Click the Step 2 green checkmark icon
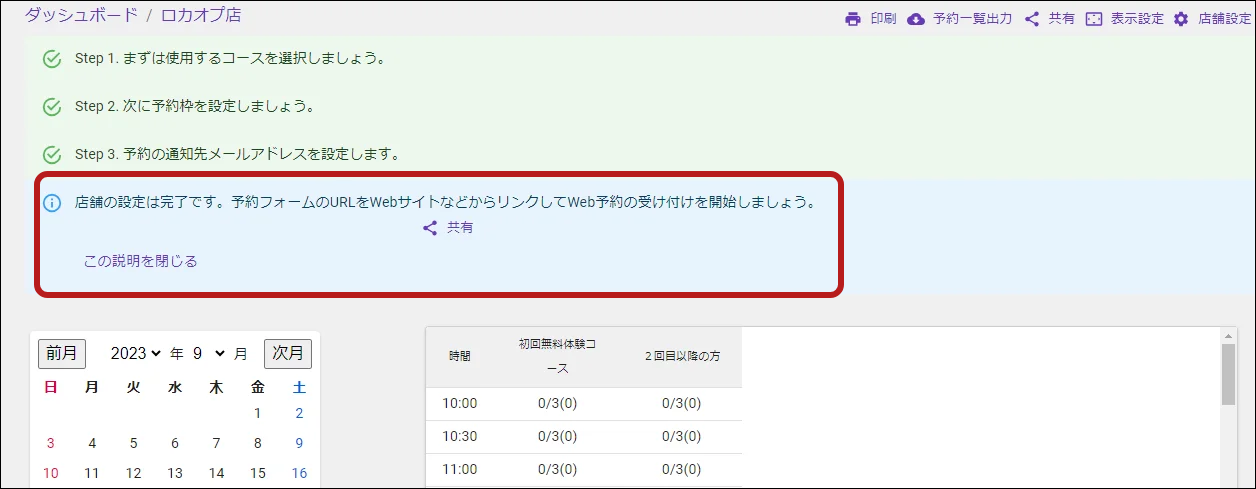Image resolution: width=1256 pixels, height=489 pixels. (x=53, y=107)
